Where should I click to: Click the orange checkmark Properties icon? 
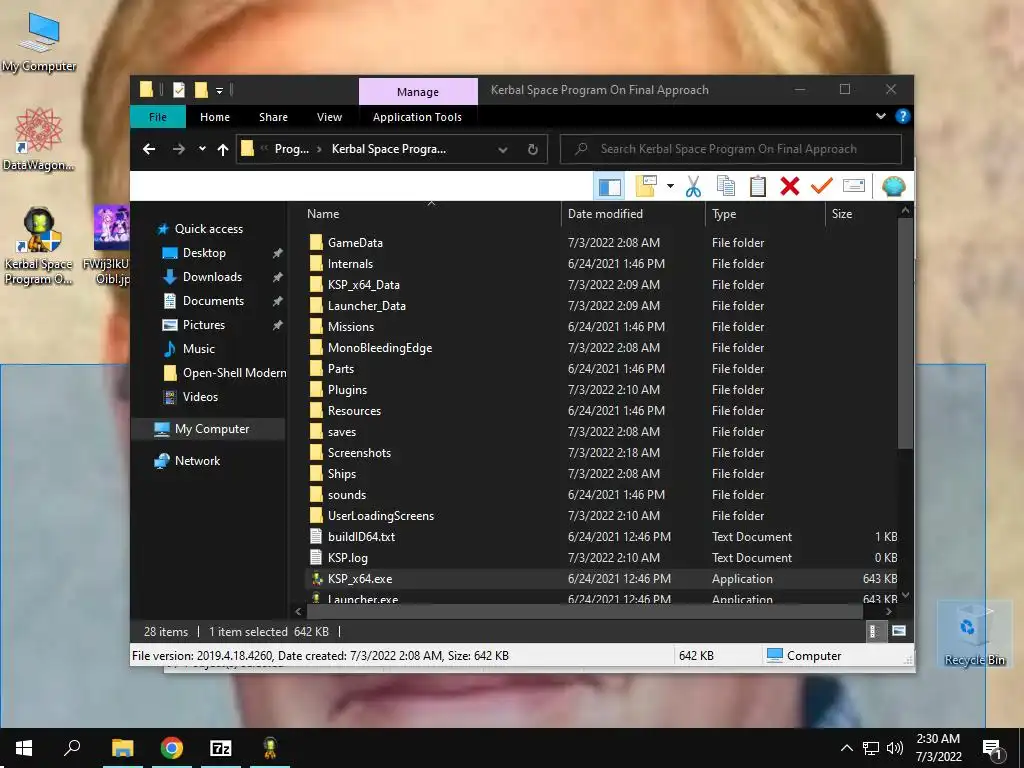click(822, 187)
